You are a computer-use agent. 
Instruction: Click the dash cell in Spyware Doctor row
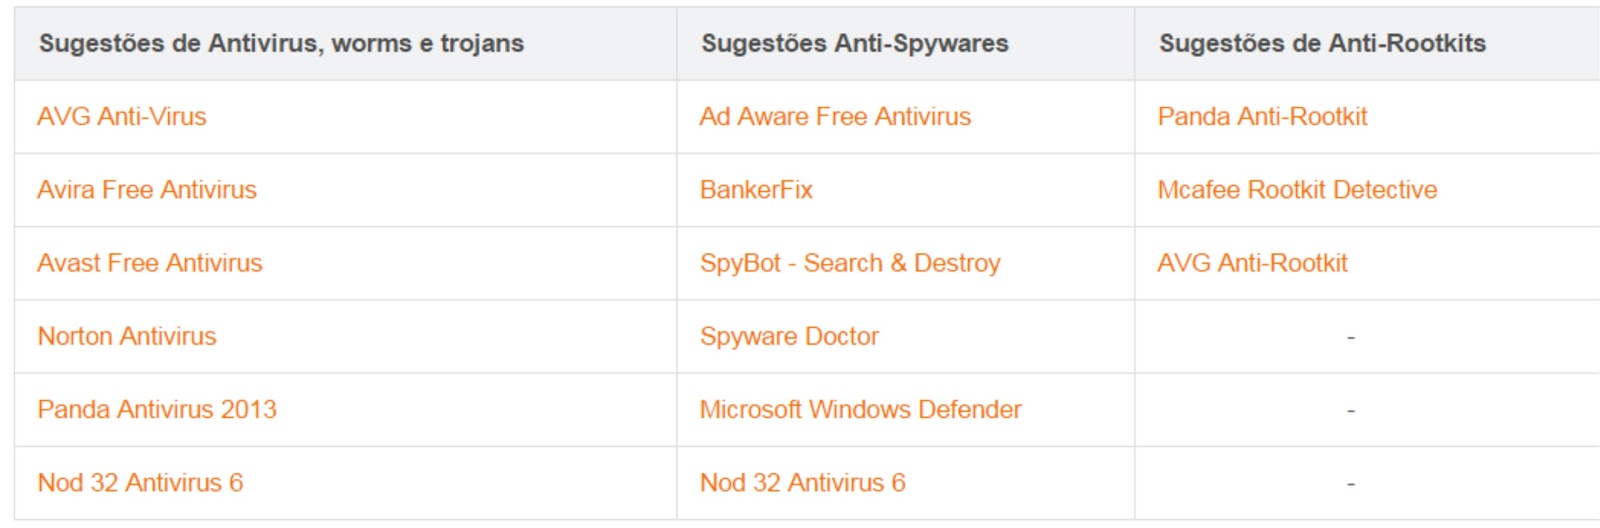click(1350, 337)
